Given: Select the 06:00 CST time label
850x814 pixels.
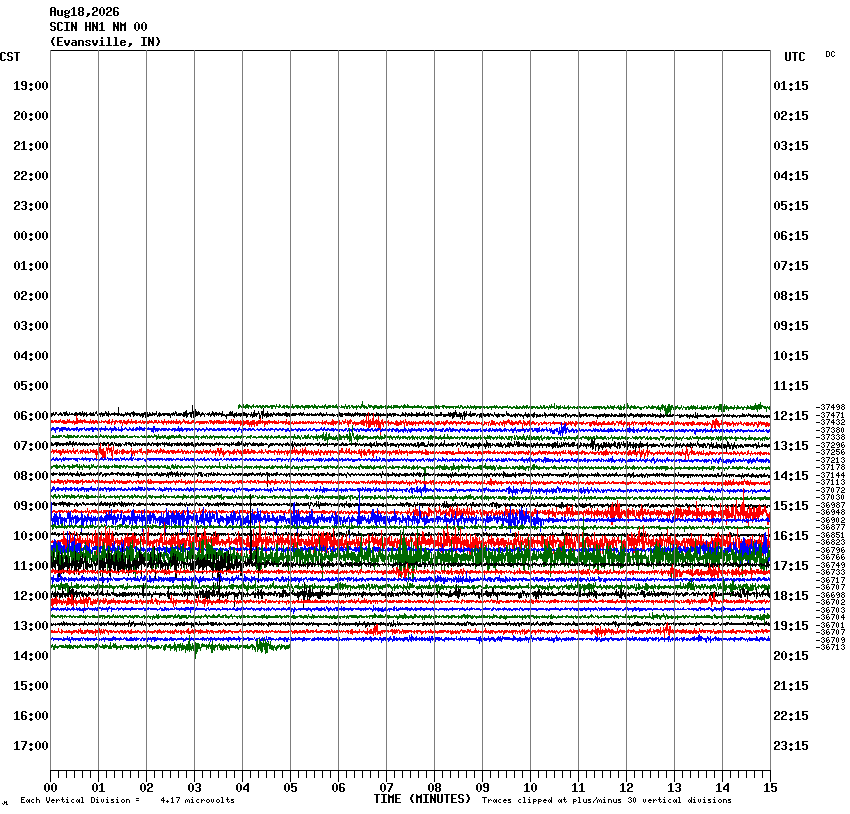Looking at the screenshot, I should click(x=31, y=416).
